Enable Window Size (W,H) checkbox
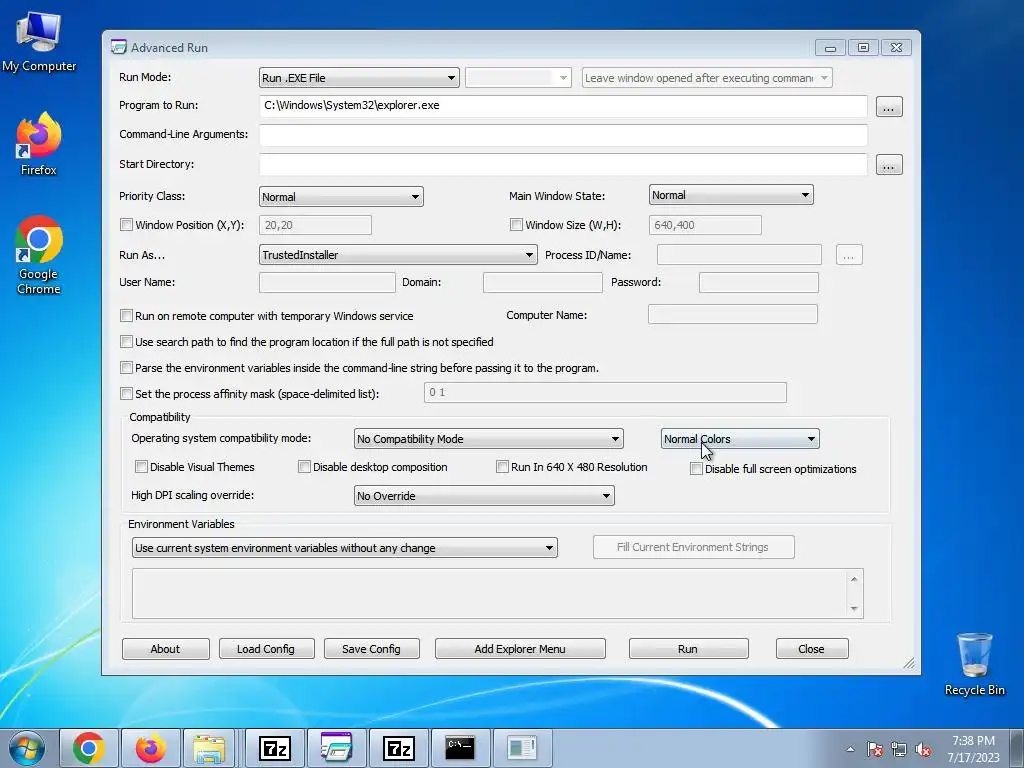Screen dimensions: 1024x768 516,225
